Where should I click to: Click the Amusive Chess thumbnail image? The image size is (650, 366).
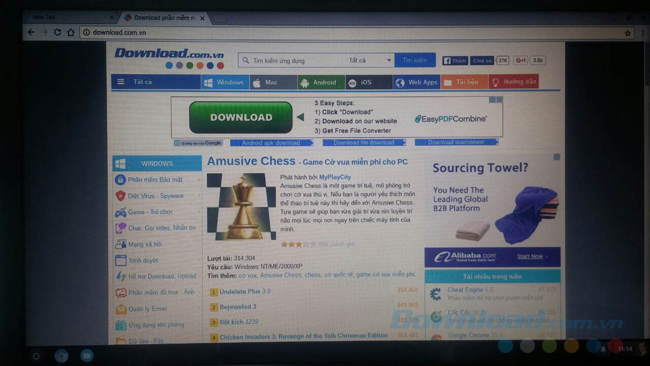[241, 206]
